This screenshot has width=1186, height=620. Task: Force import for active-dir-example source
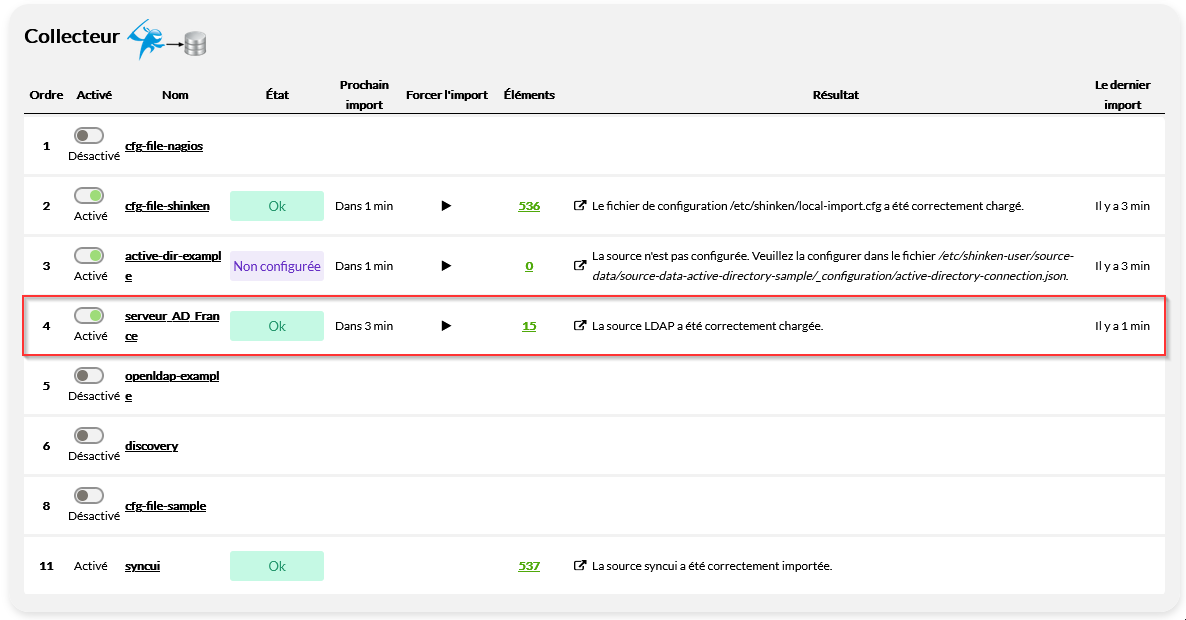(446, 266)
